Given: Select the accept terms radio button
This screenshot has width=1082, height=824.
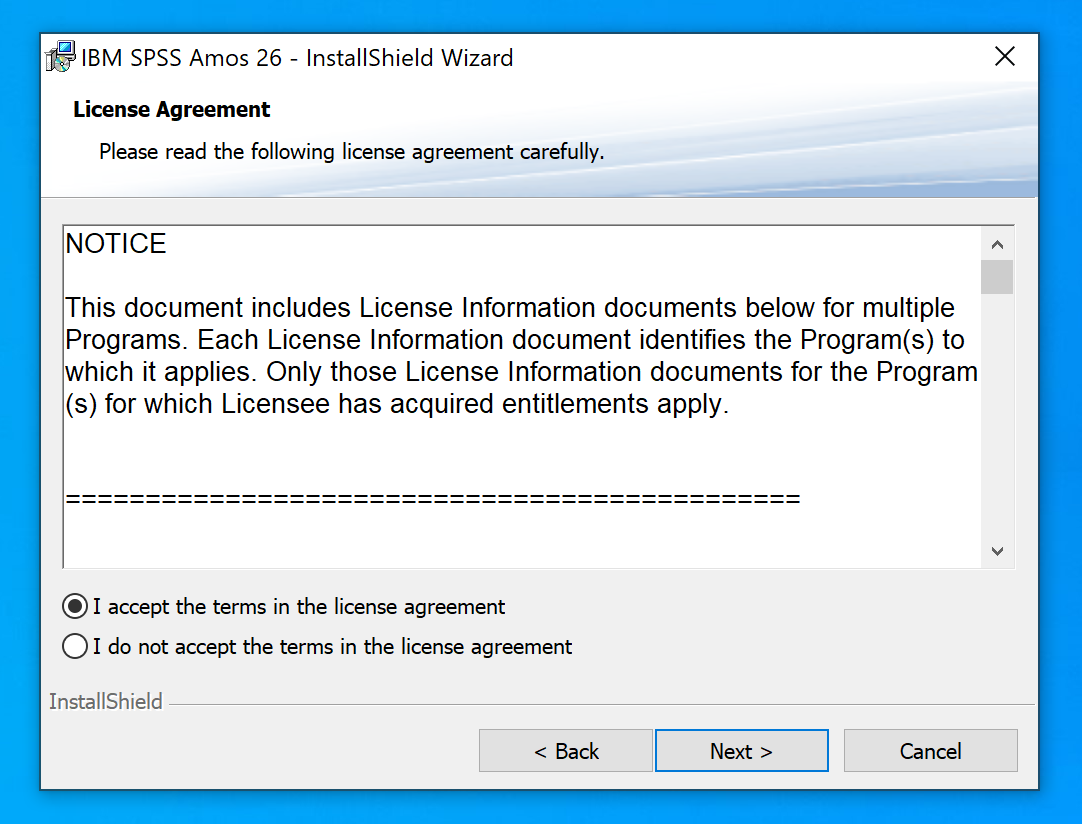Looking at the screenshot, I should (x=75, y=606).
